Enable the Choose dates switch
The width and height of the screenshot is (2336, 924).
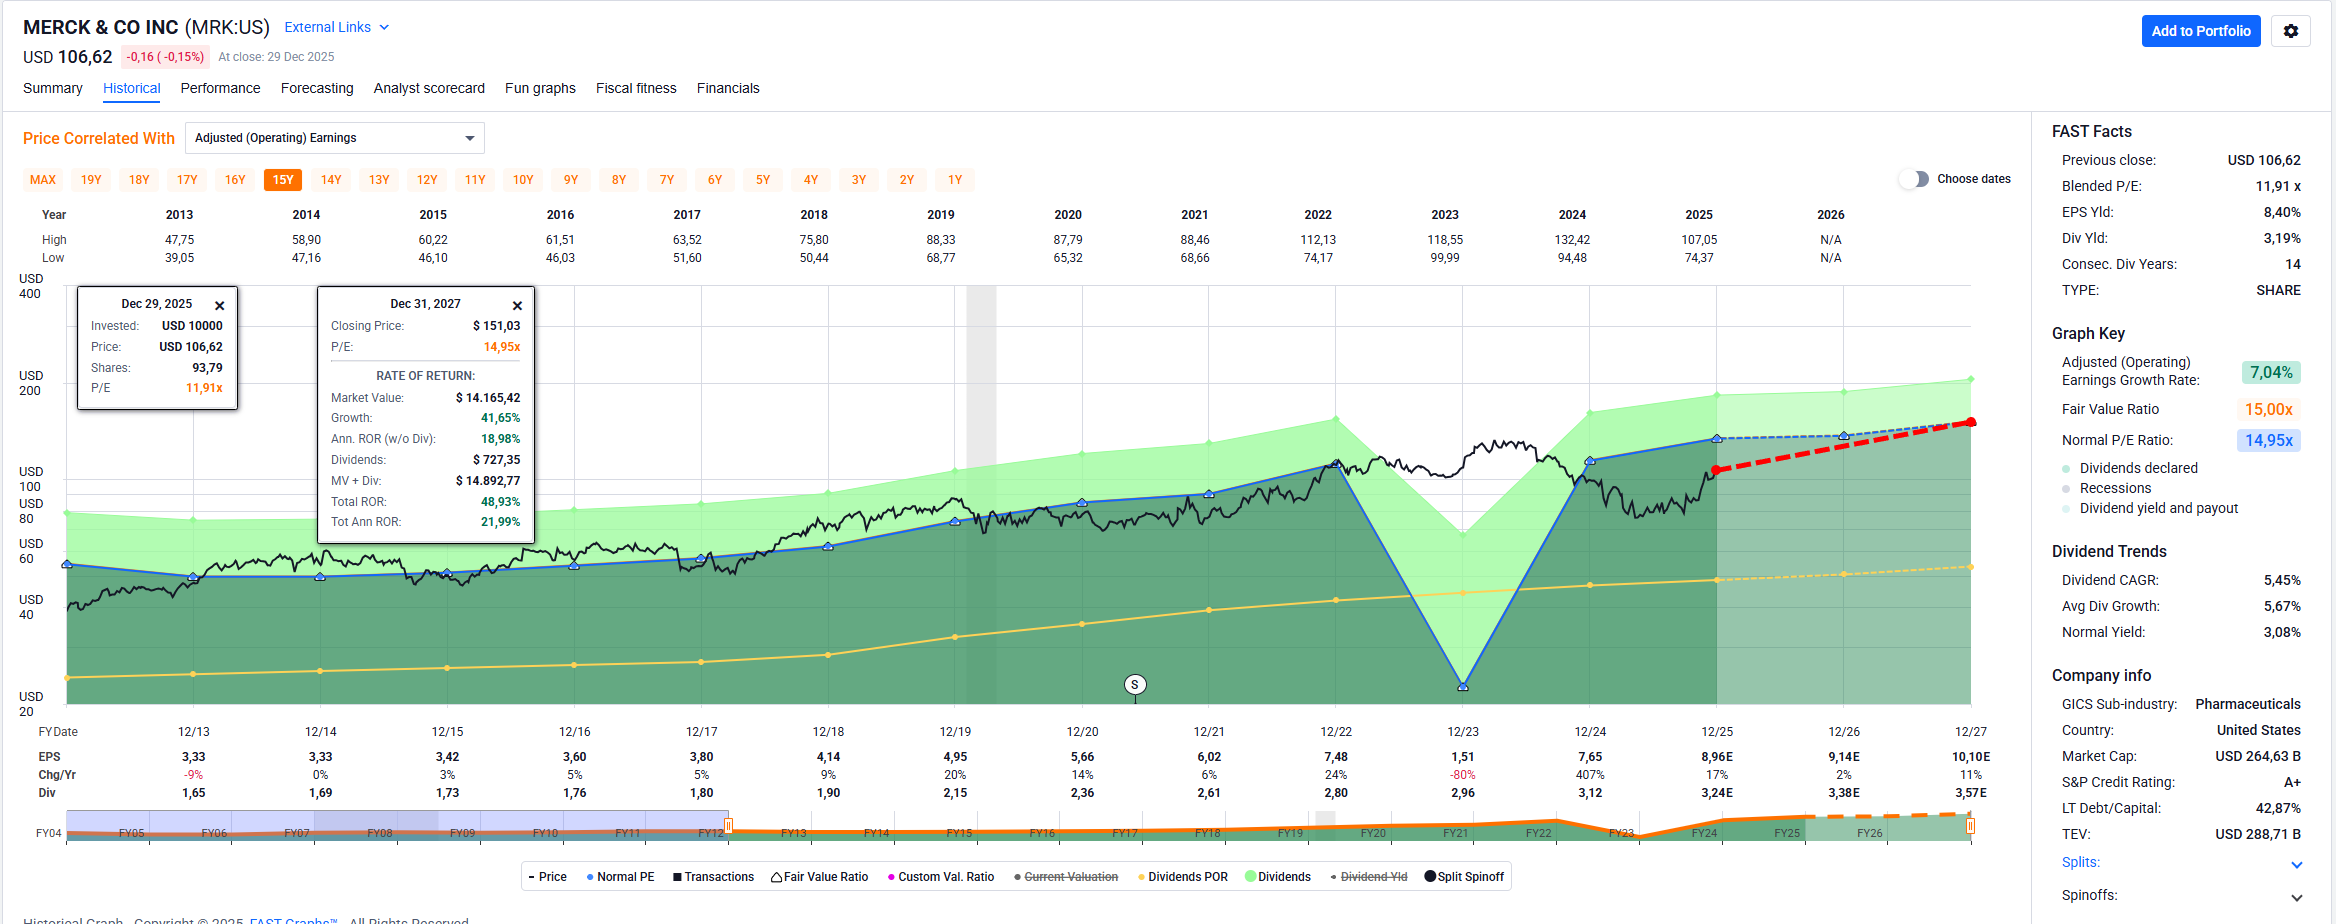[x=1913, y=179]
